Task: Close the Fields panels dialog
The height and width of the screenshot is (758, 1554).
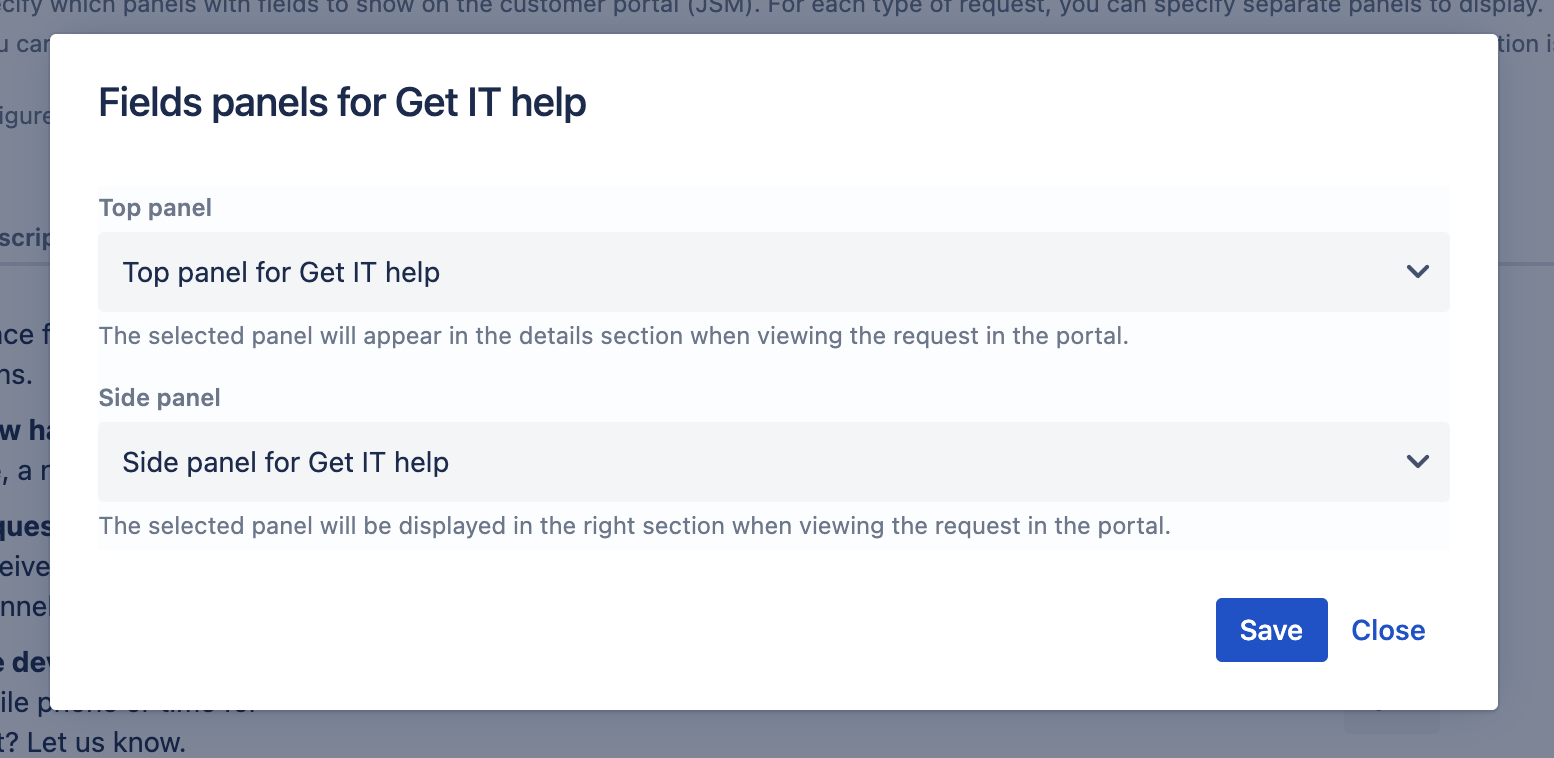Action: (x=1388, y=630)
